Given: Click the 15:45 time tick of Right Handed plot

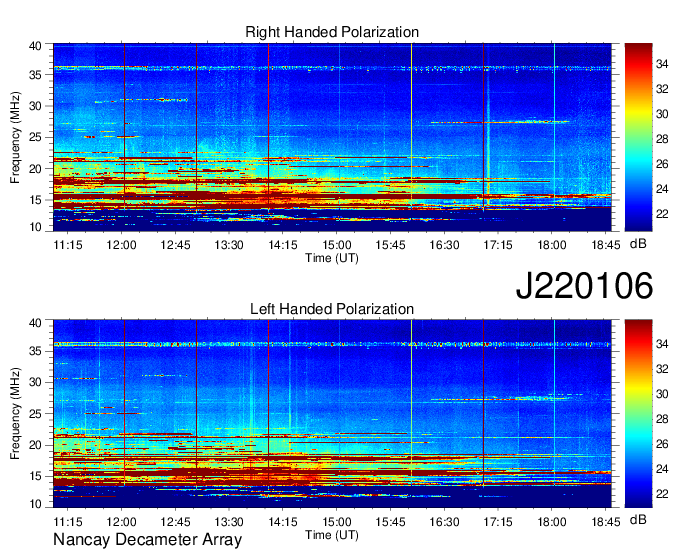Looking at the screenshot, I should coord(390,245).
